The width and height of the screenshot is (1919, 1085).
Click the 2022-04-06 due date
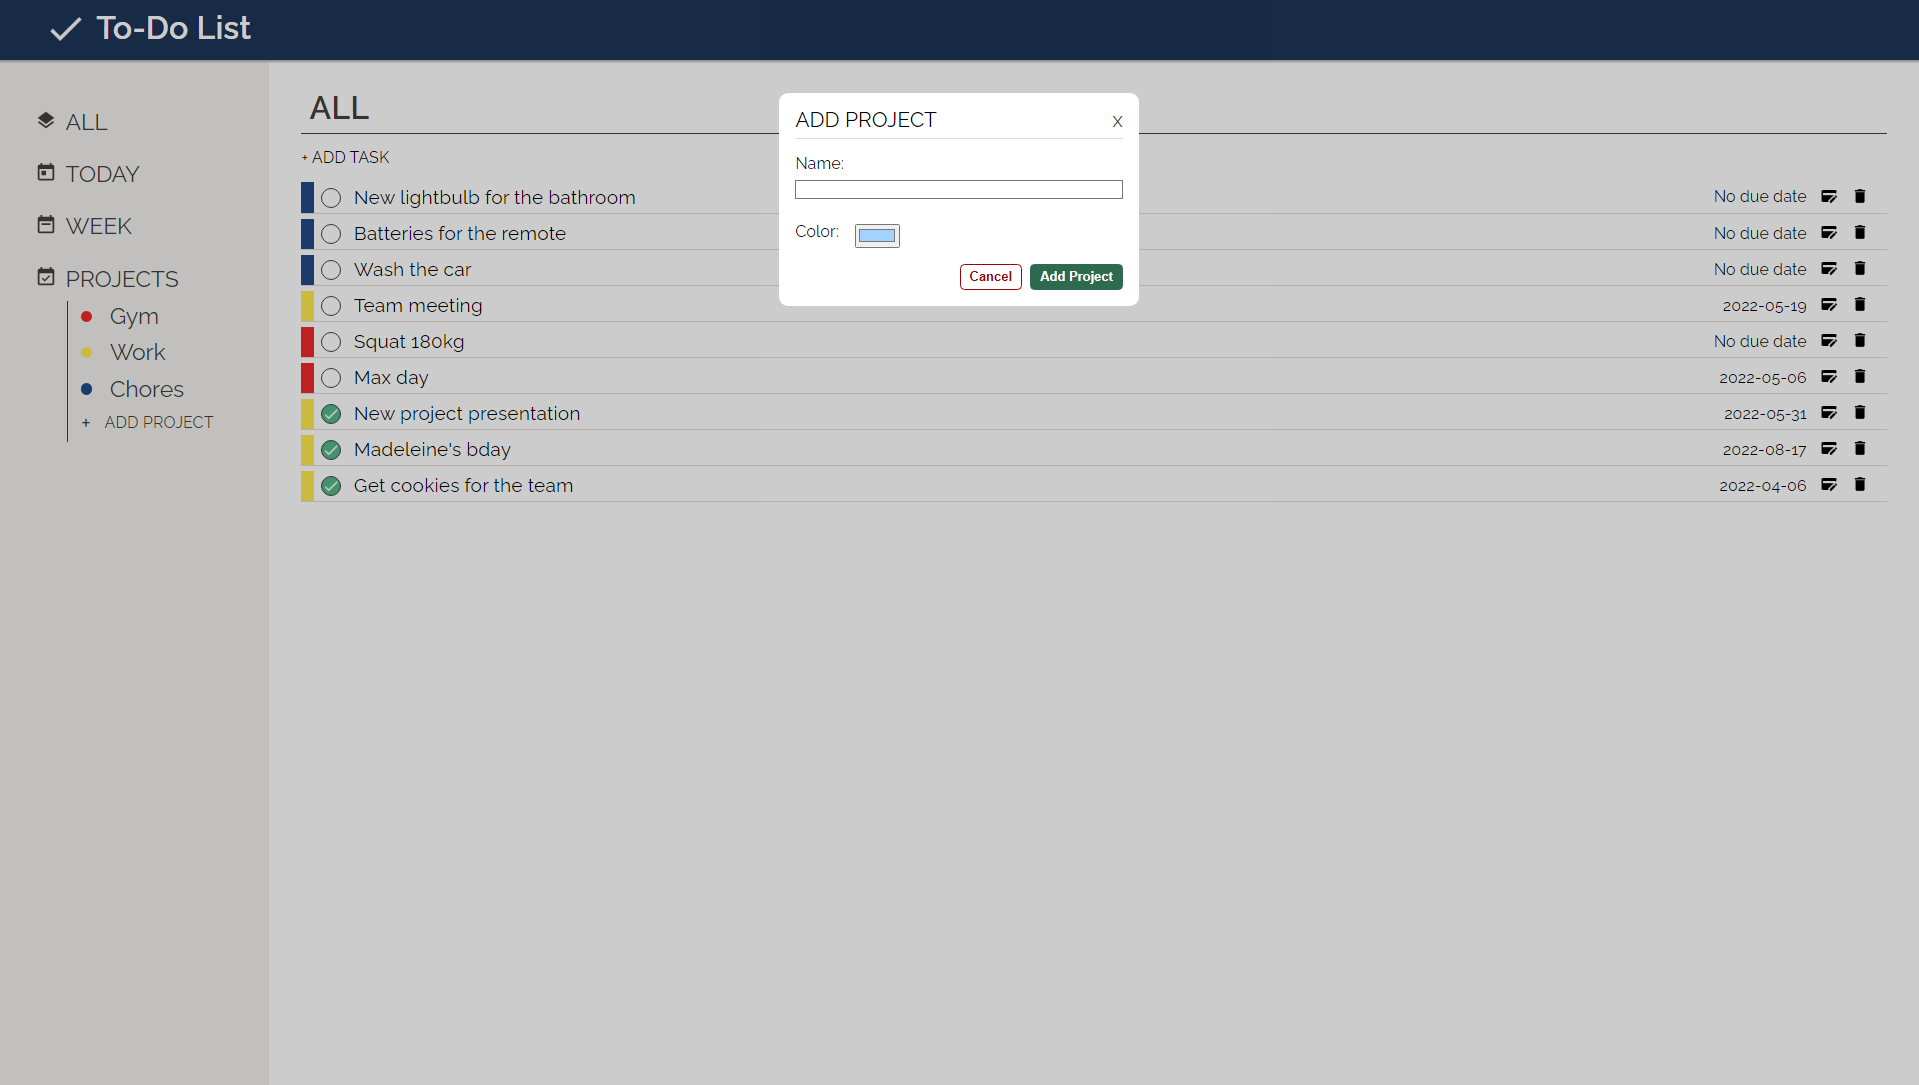tap(1762, 486)
